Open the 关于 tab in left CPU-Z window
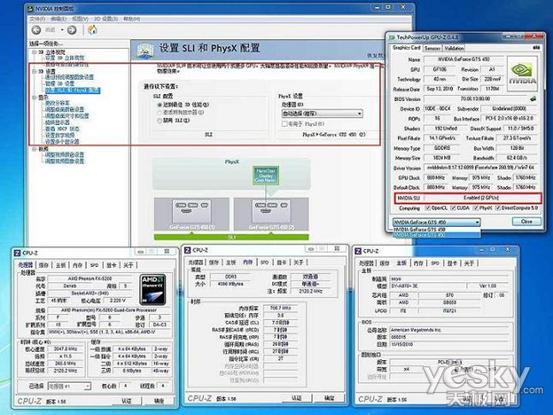This screenshot has width=553, height=415. pos(128,265)
